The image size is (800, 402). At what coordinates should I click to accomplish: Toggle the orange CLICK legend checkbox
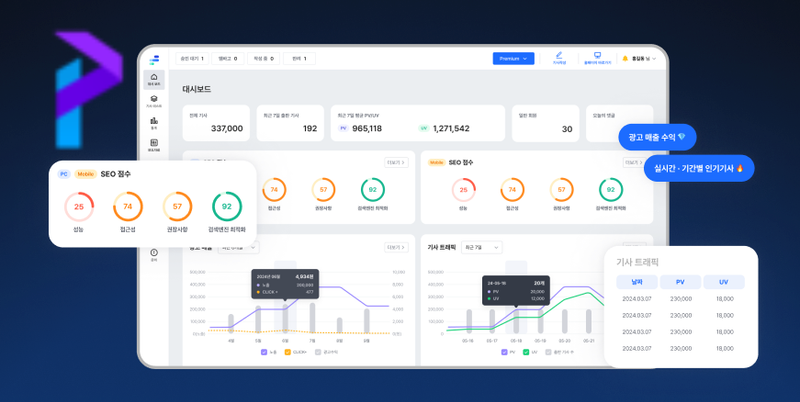coord(288,352)
